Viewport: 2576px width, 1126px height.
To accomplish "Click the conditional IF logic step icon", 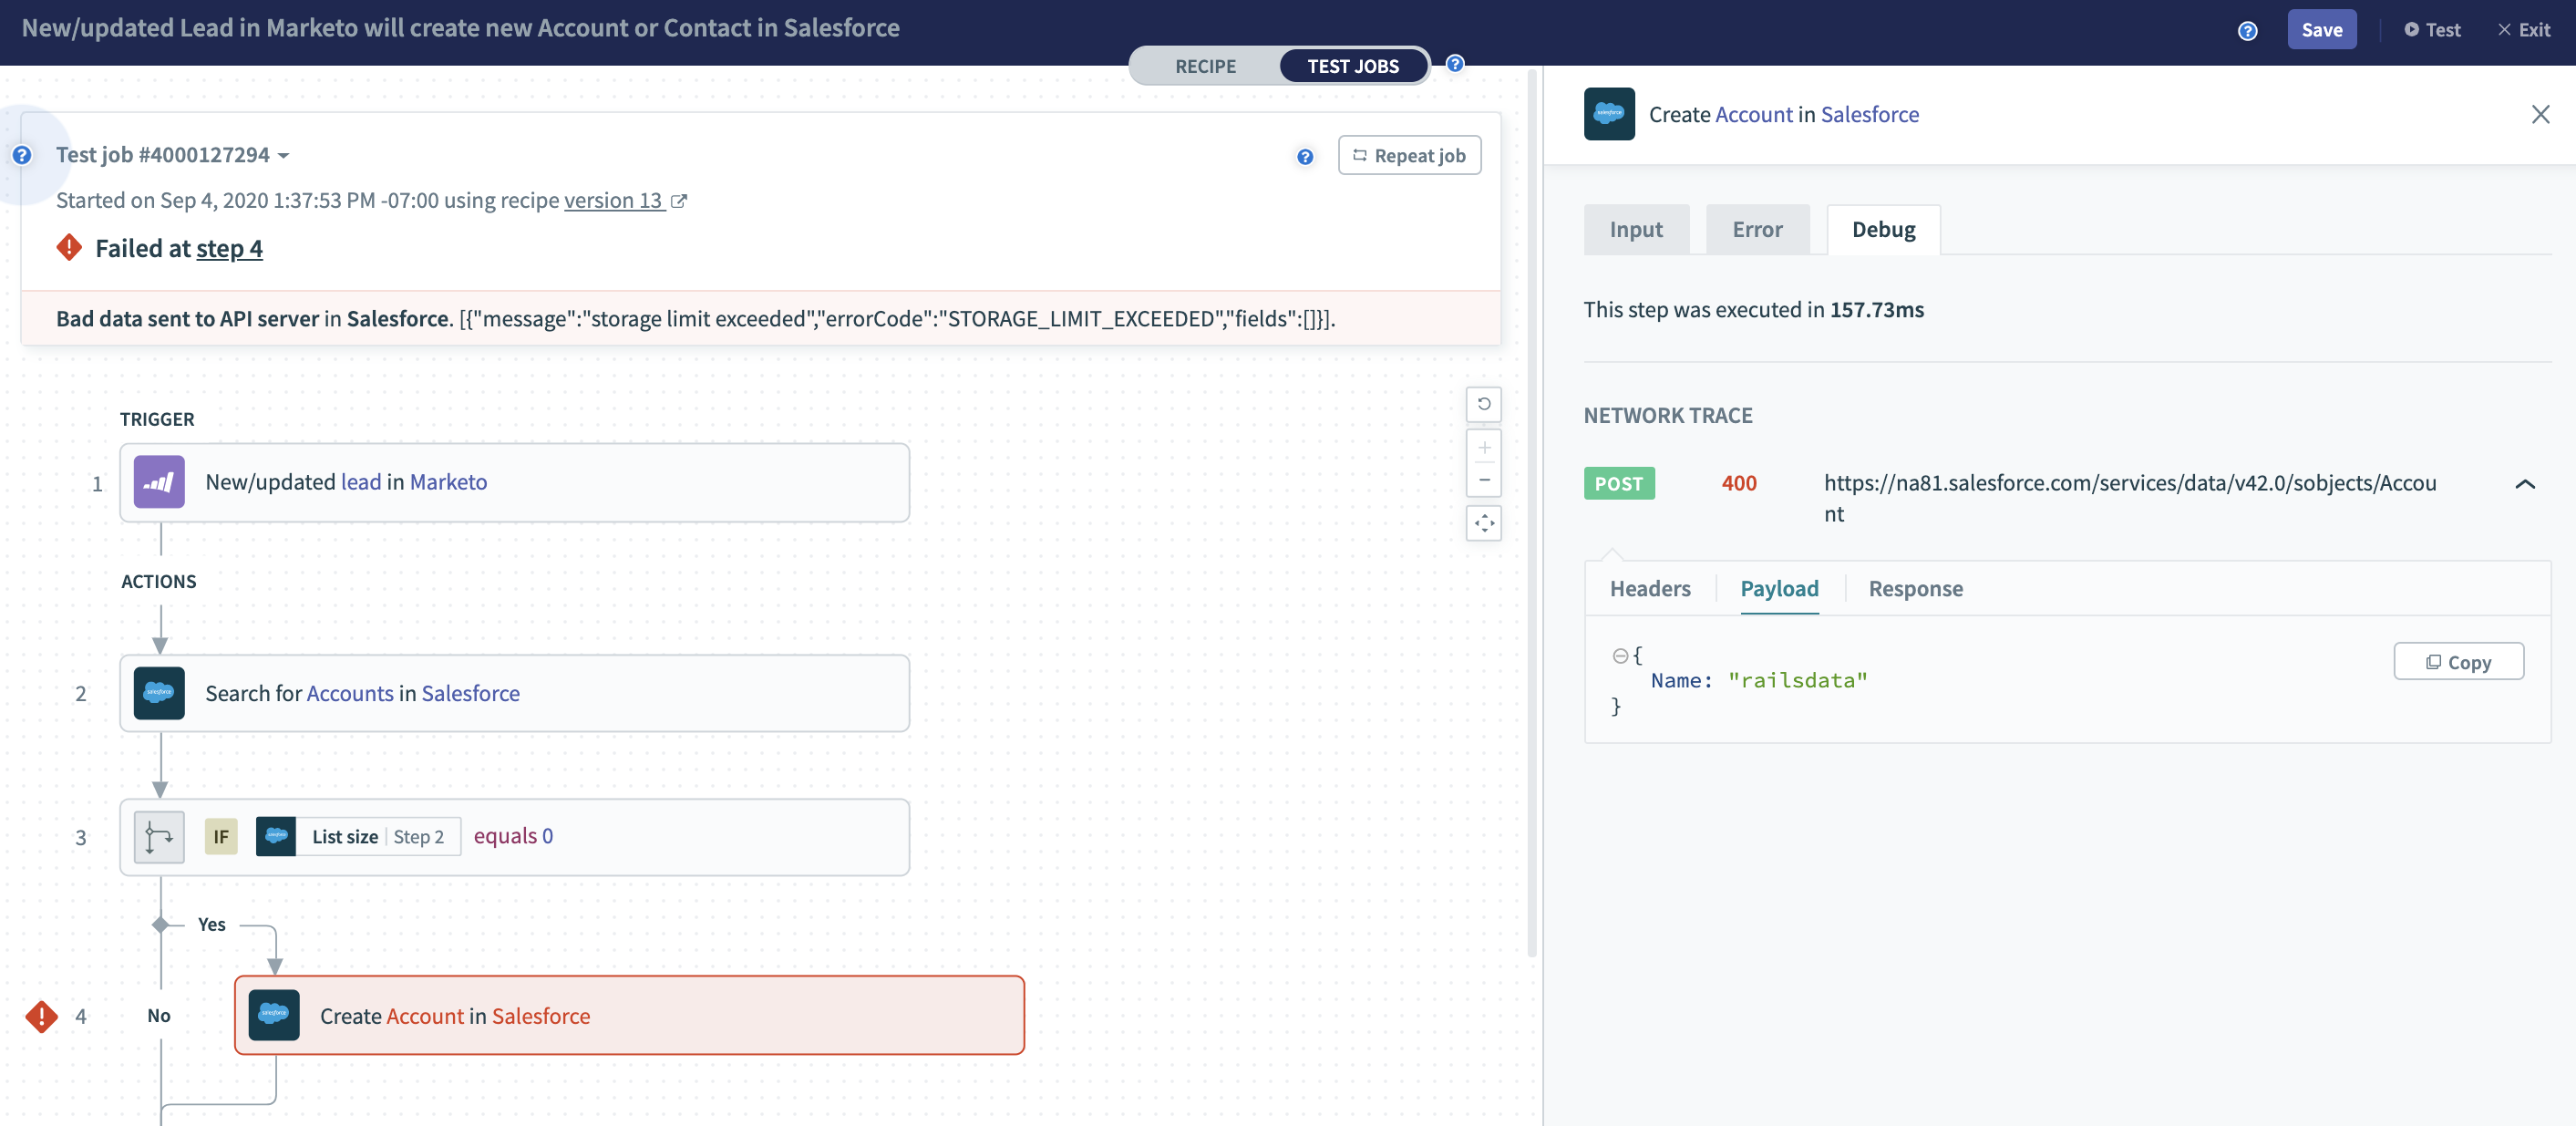I will pyautogui.click(x=158, y=835).
